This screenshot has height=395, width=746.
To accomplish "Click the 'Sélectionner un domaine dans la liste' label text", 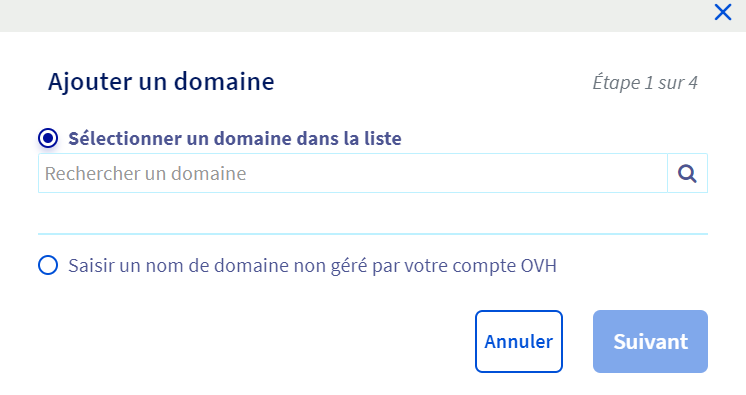I will pos(235,138).
